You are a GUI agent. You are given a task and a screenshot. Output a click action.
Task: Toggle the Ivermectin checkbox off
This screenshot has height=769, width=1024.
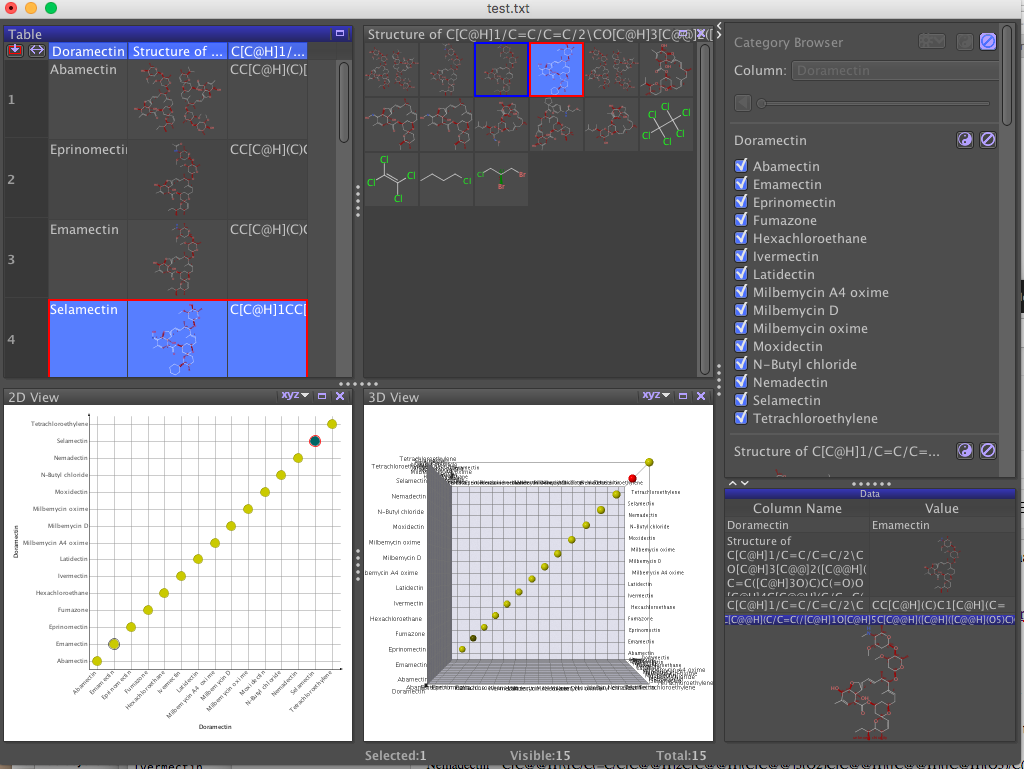[x=740, y=256]
